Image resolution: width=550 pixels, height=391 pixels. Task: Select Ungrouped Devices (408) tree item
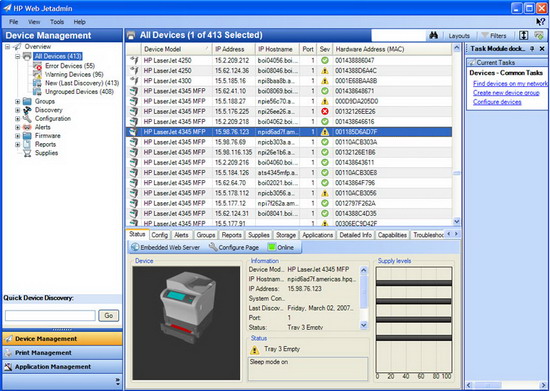79,92
